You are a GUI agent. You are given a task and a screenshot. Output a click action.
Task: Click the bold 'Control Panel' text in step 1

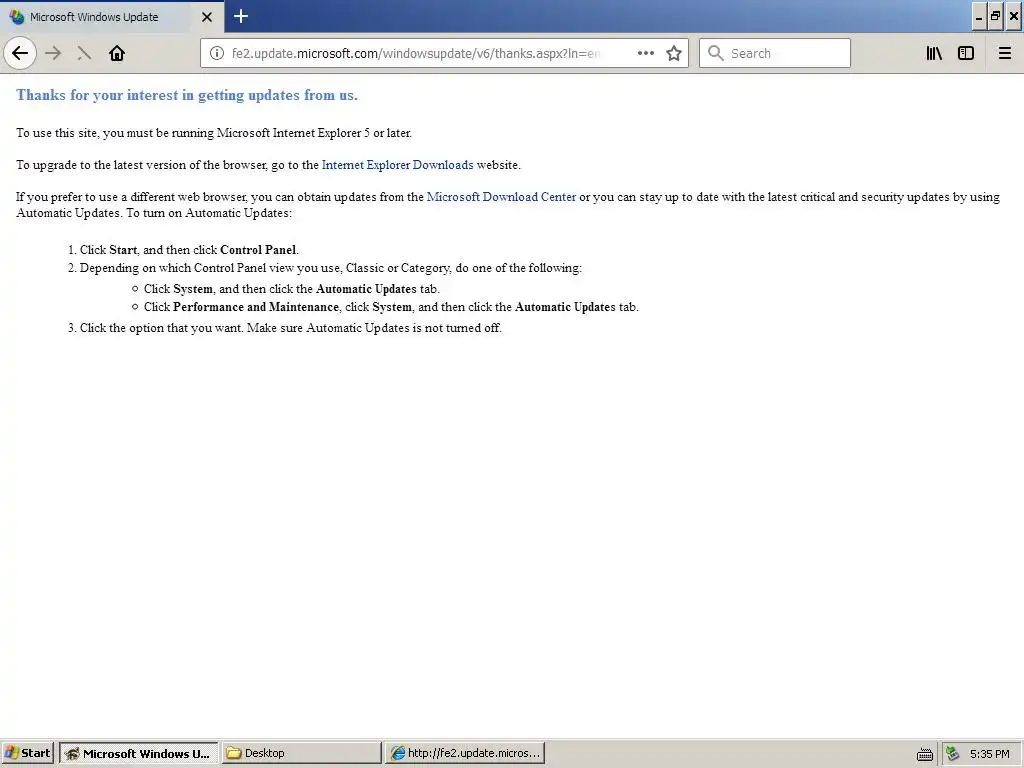tap(258, 249)
